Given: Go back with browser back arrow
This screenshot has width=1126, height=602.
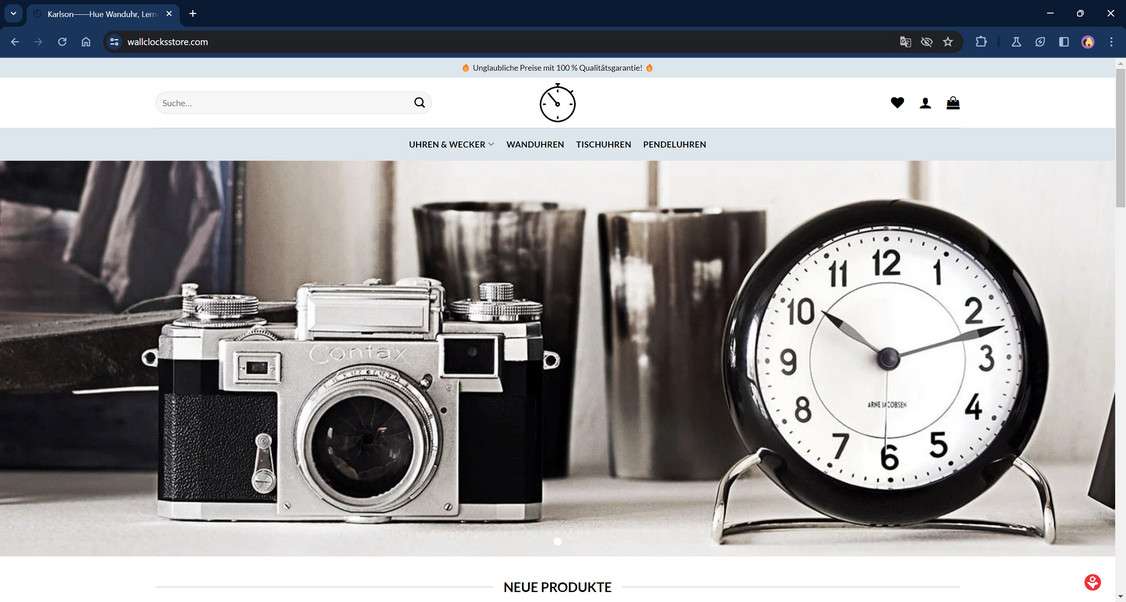Looking at the screenshot, I should (x=14, y=42).
